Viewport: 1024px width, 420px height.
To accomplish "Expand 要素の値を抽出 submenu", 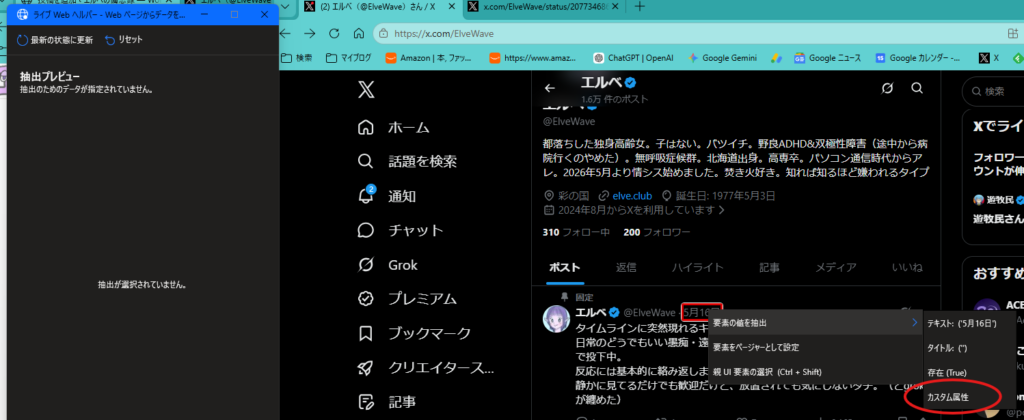I will coord(815,323).
